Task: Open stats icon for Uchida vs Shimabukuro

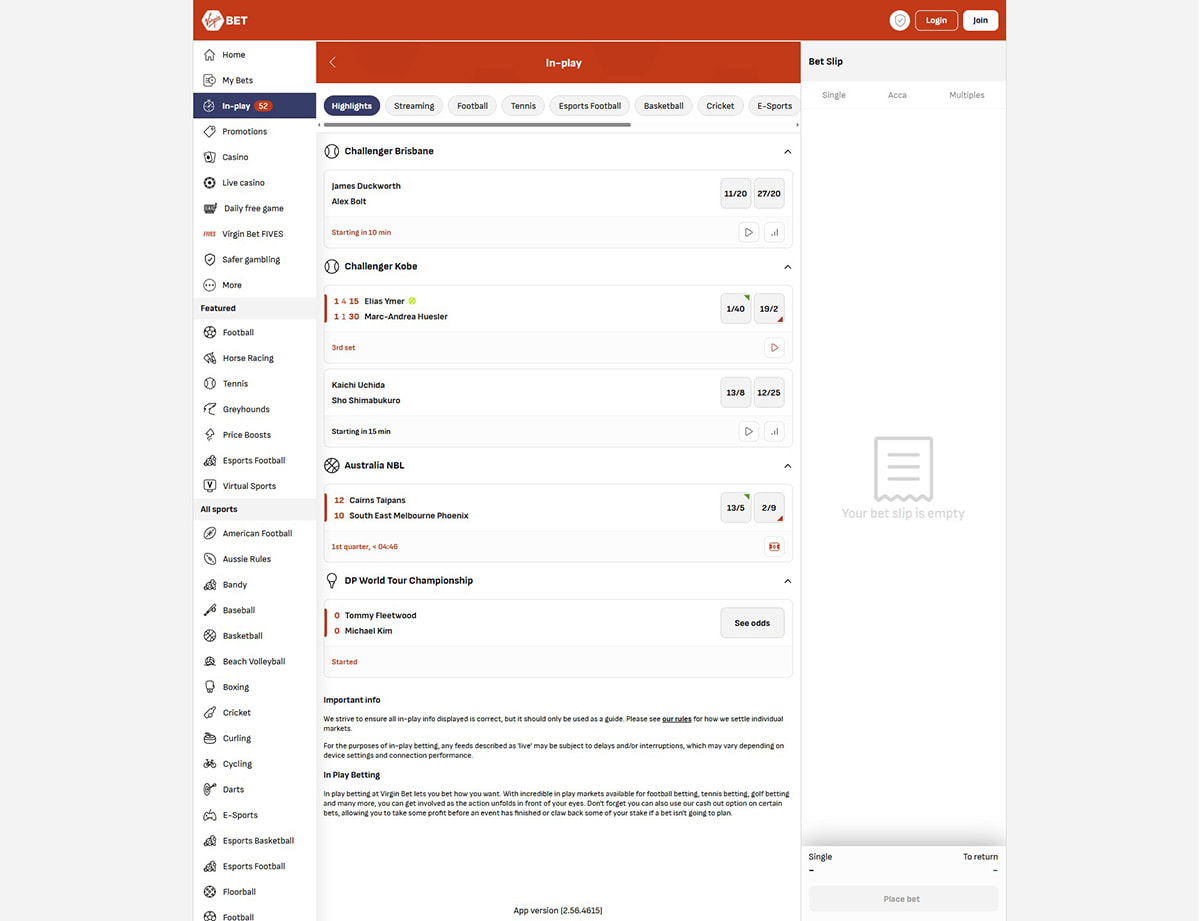Action: [x=773, y=432]
